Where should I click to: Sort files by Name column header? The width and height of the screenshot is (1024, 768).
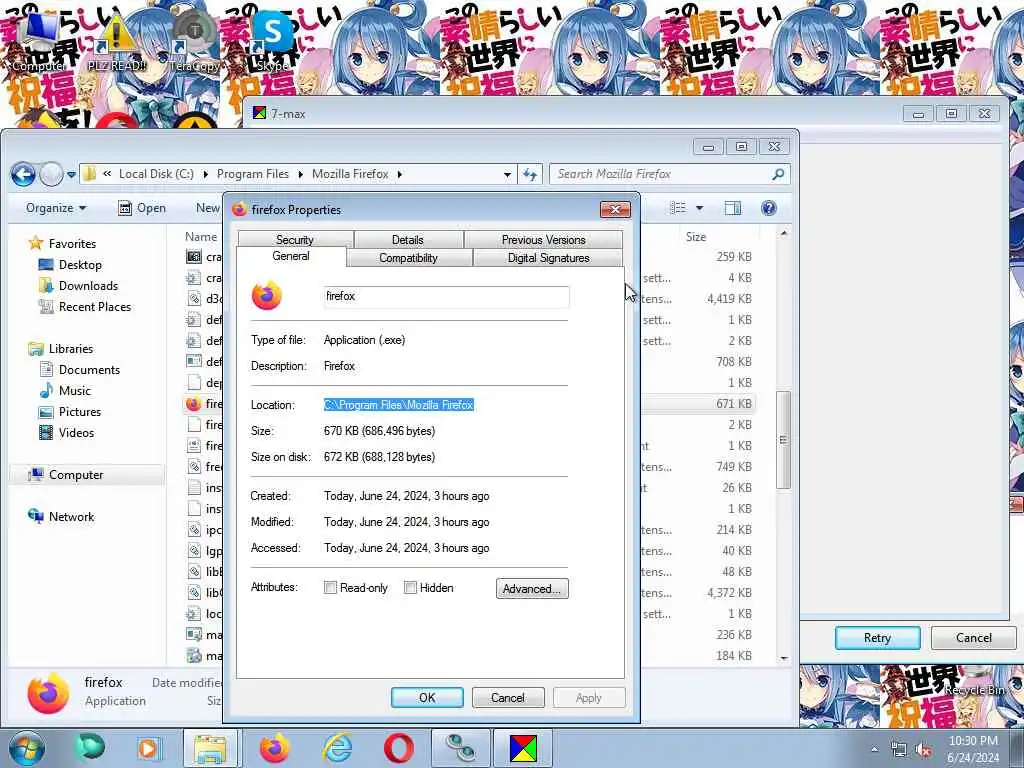pyautogui.click(x=200, y=237)
